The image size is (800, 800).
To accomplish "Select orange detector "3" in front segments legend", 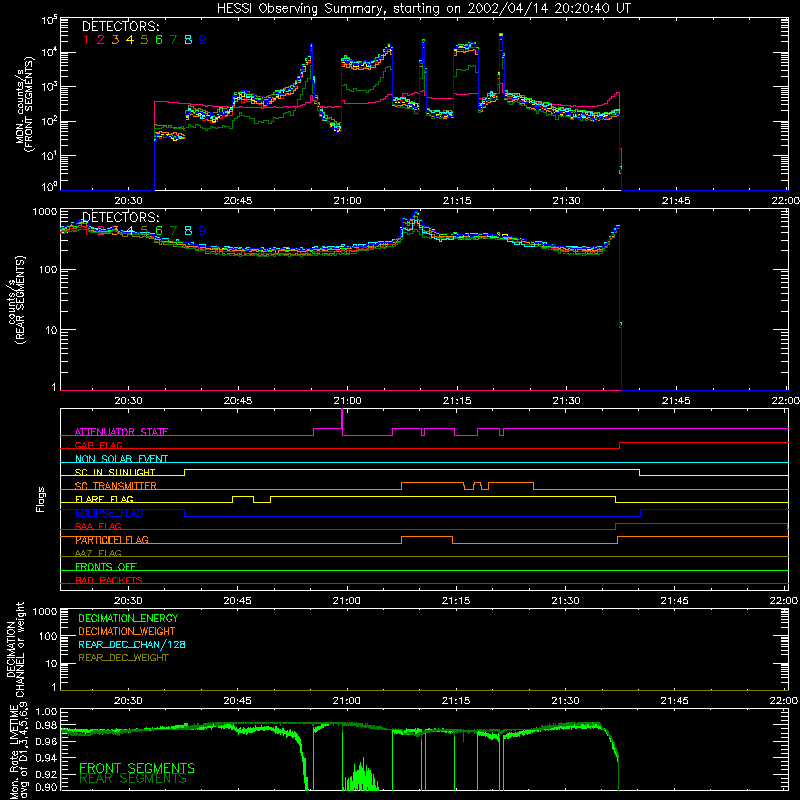I will [x=115, y=40].
